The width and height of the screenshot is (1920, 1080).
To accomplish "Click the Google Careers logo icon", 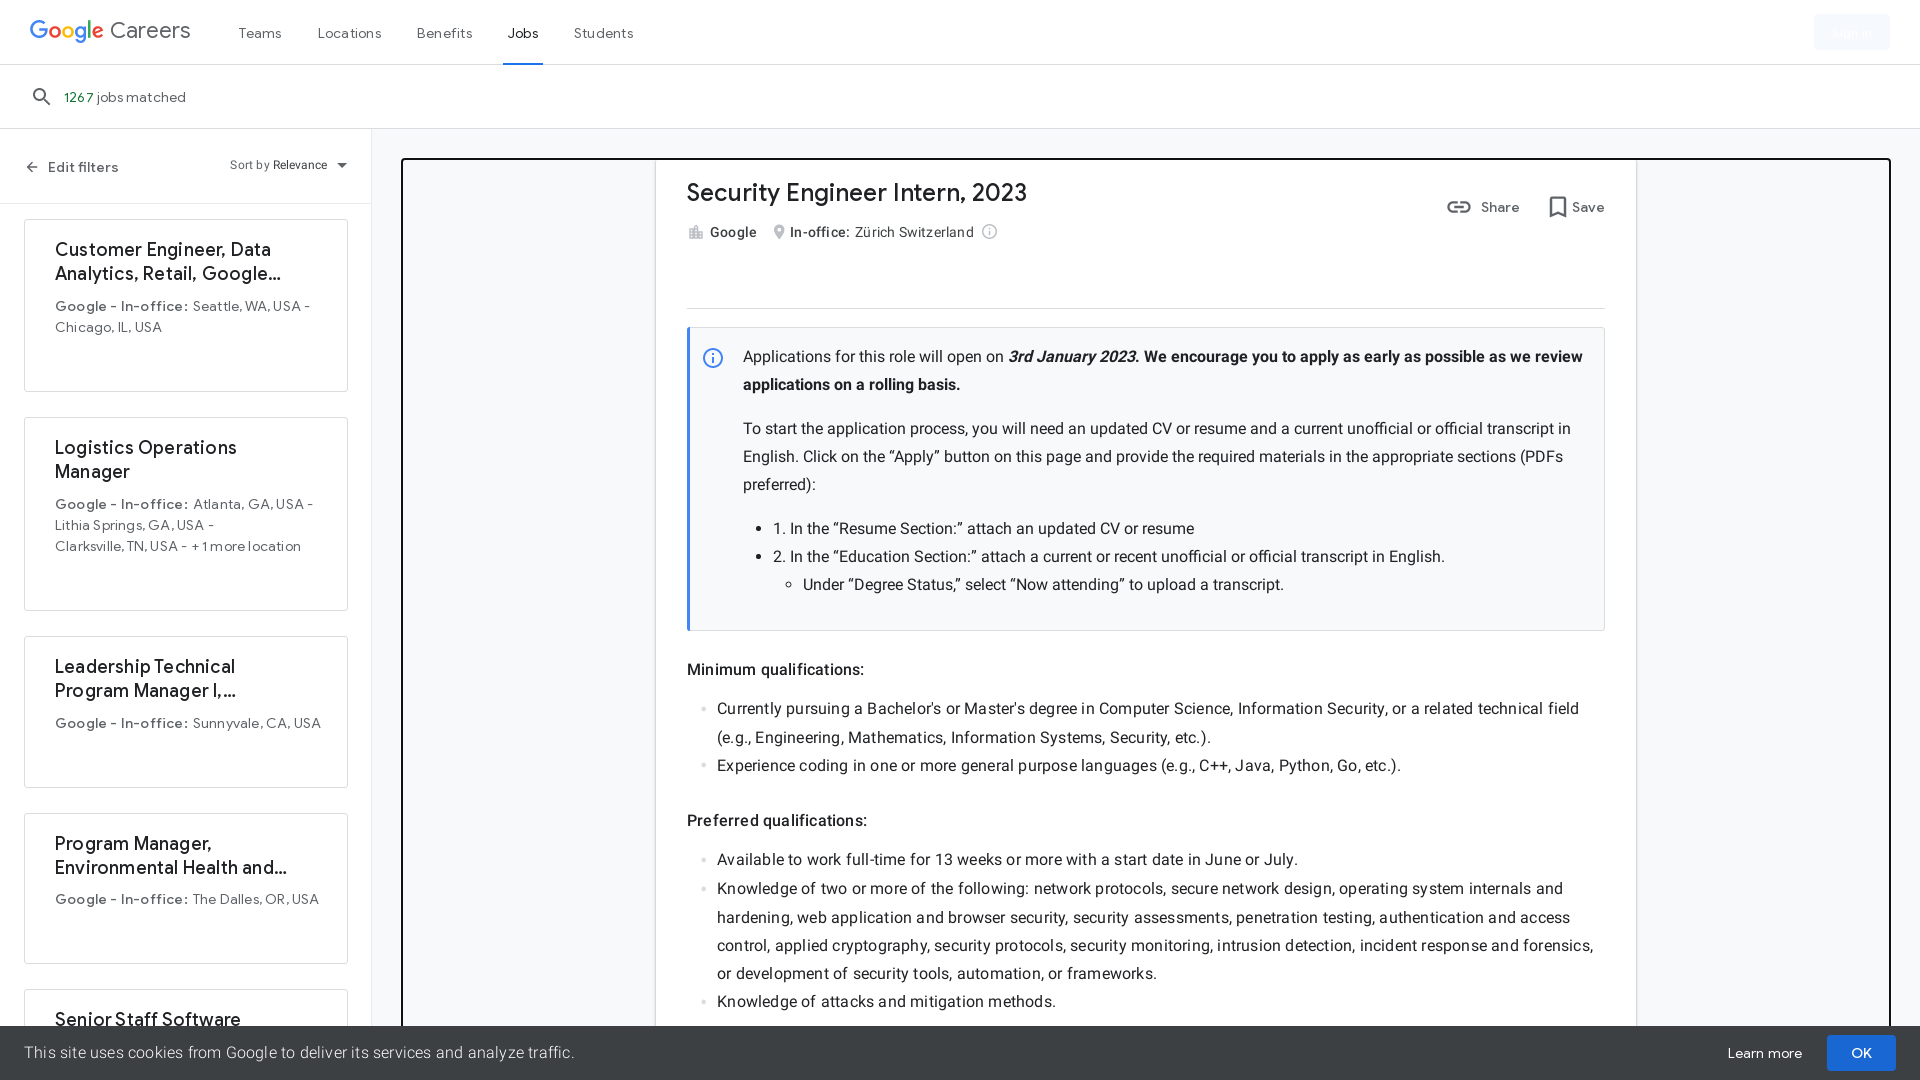I will click(x=109, y=30).
